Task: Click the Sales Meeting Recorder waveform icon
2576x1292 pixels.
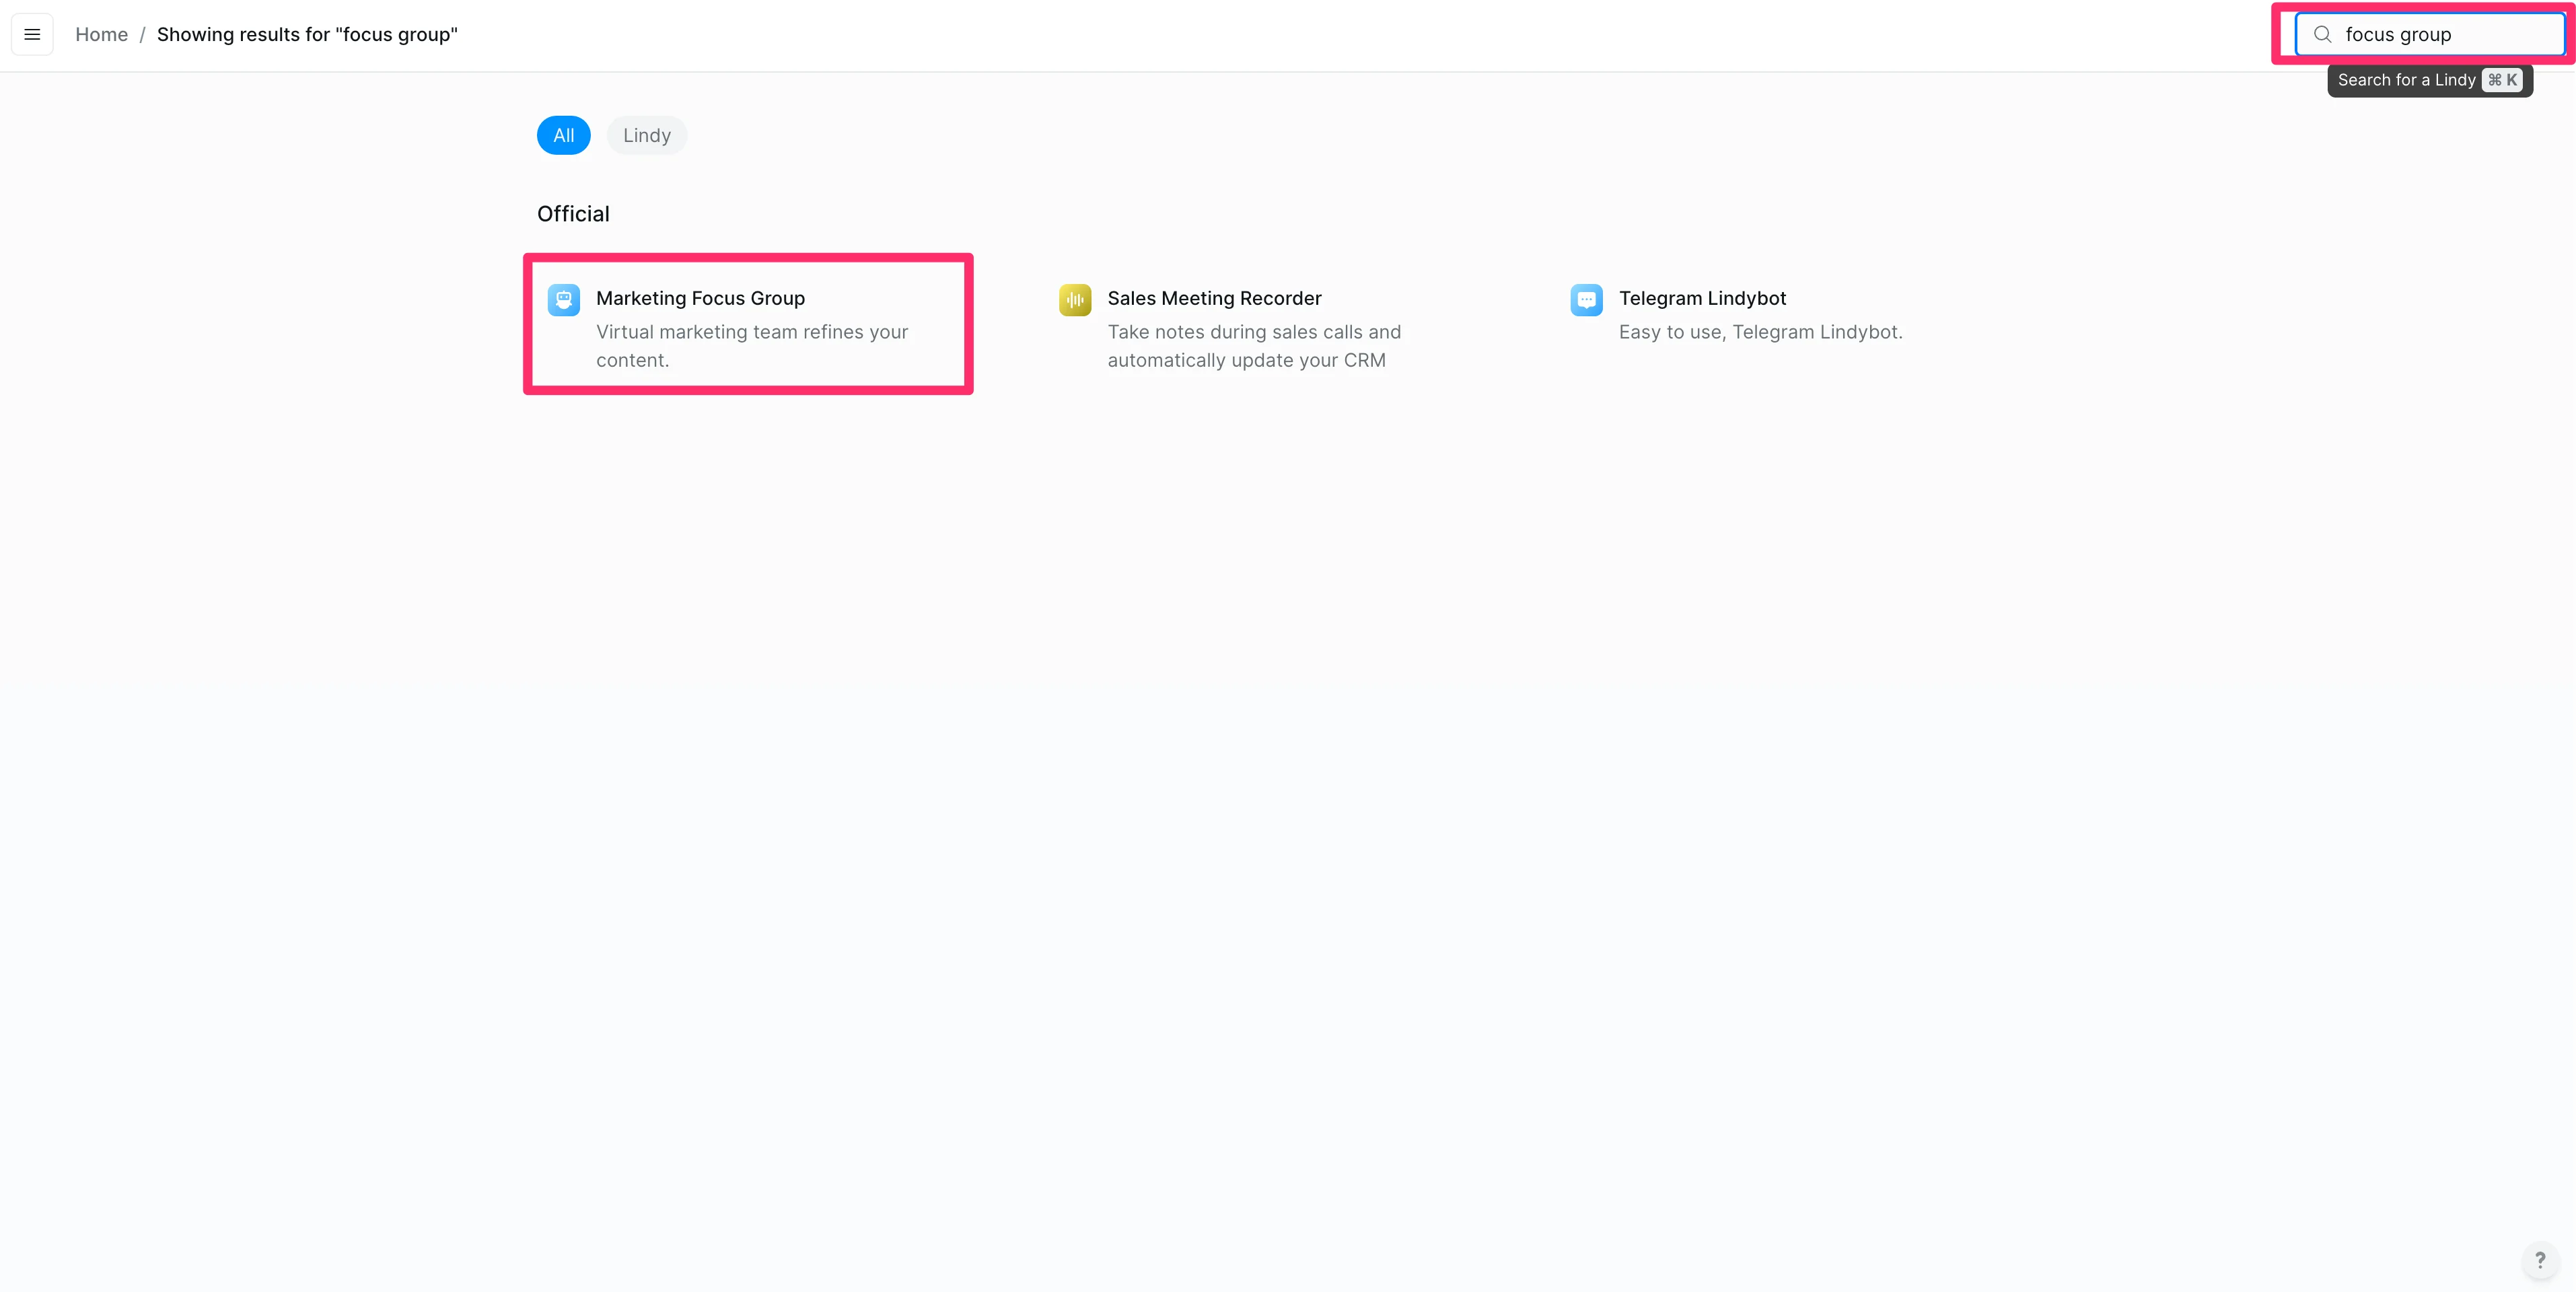Action: (x=1075, y=299)
